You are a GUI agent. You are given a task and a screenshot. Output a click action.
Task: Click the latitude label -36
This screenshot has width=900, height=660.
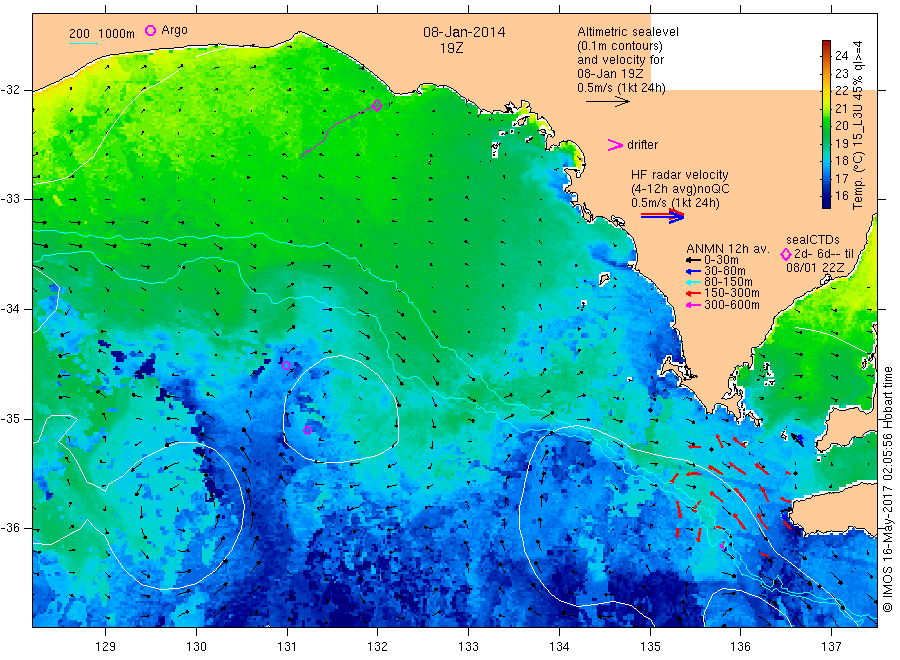point(10,529)
